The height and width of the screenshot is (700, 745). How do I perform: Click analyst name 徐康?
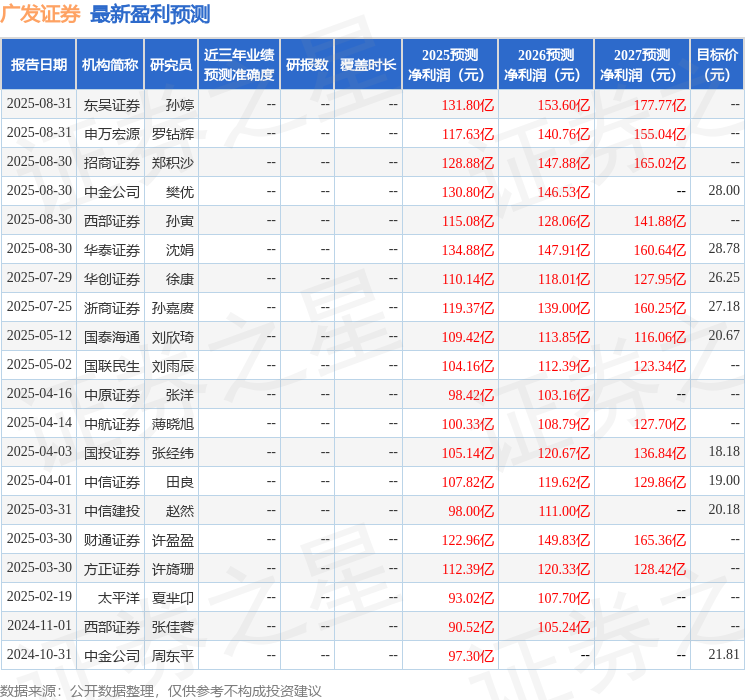[180, 279]
